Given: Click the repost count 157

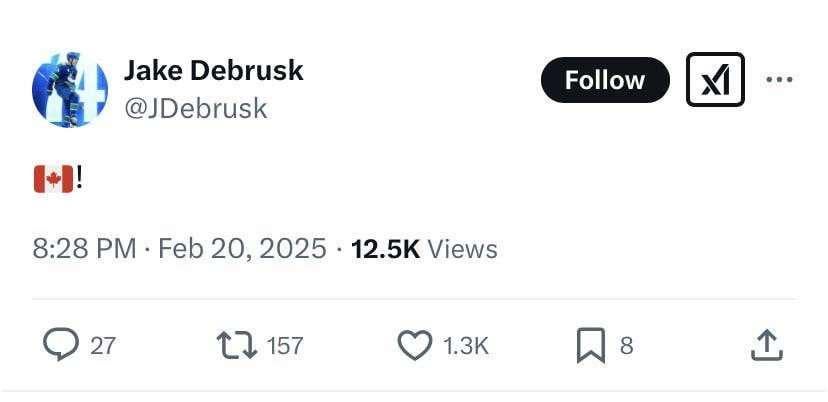Looking at the screenshot, I should coord(285,346).
